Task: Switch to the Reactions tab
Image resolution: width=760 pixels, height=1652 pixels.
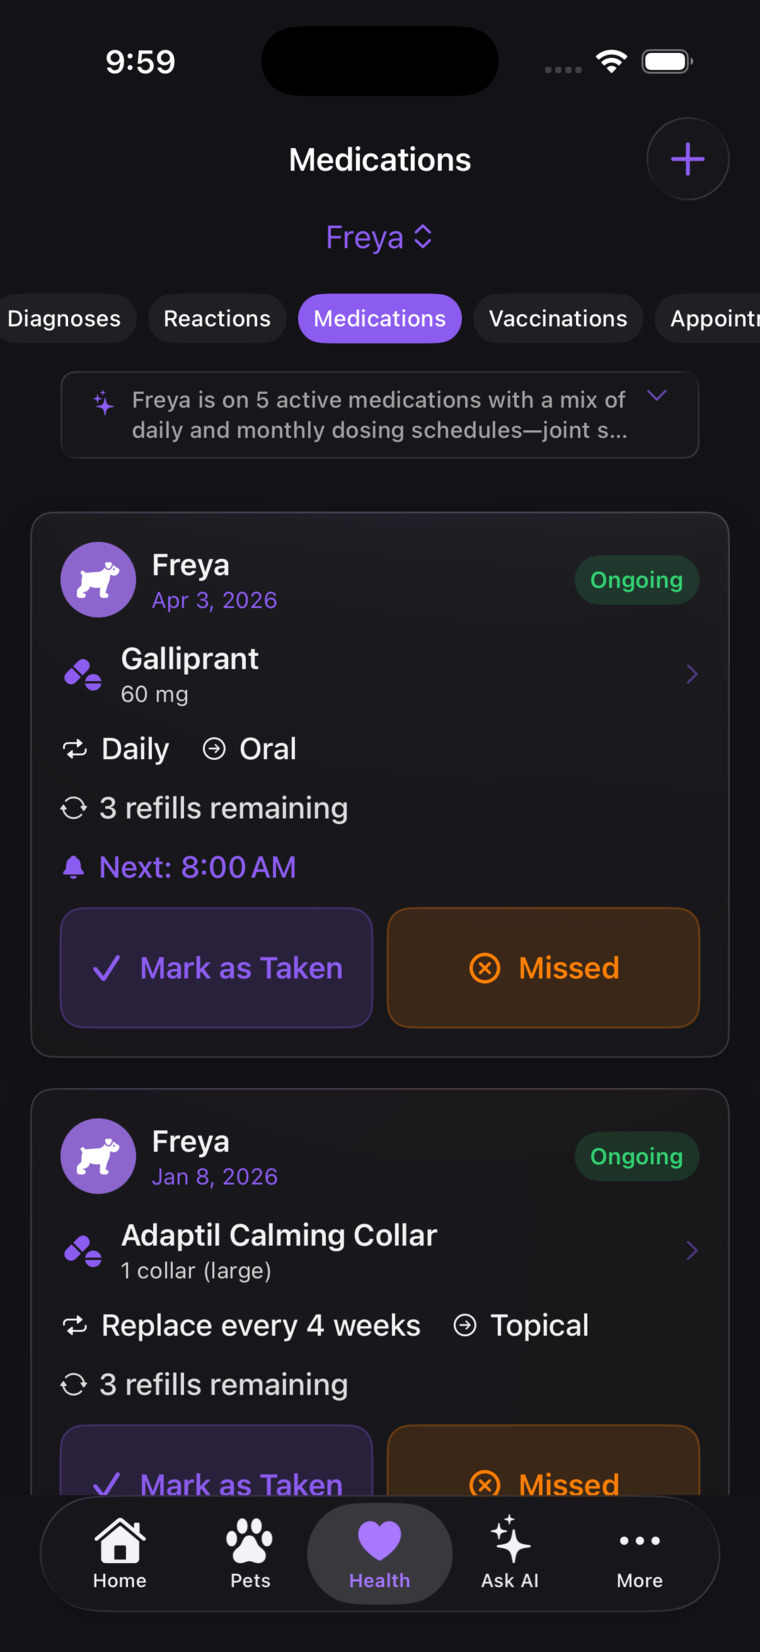Action: coord(217,318)
